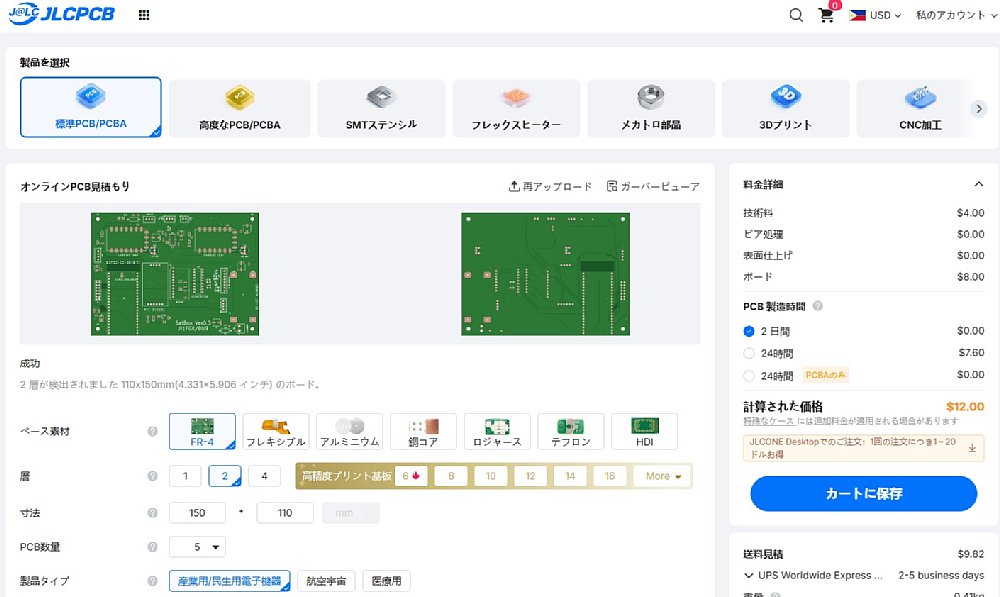Screen dimensions: 1000x597
Task: Click help icon beside PCB製造時間
Action: pos(817,306)
